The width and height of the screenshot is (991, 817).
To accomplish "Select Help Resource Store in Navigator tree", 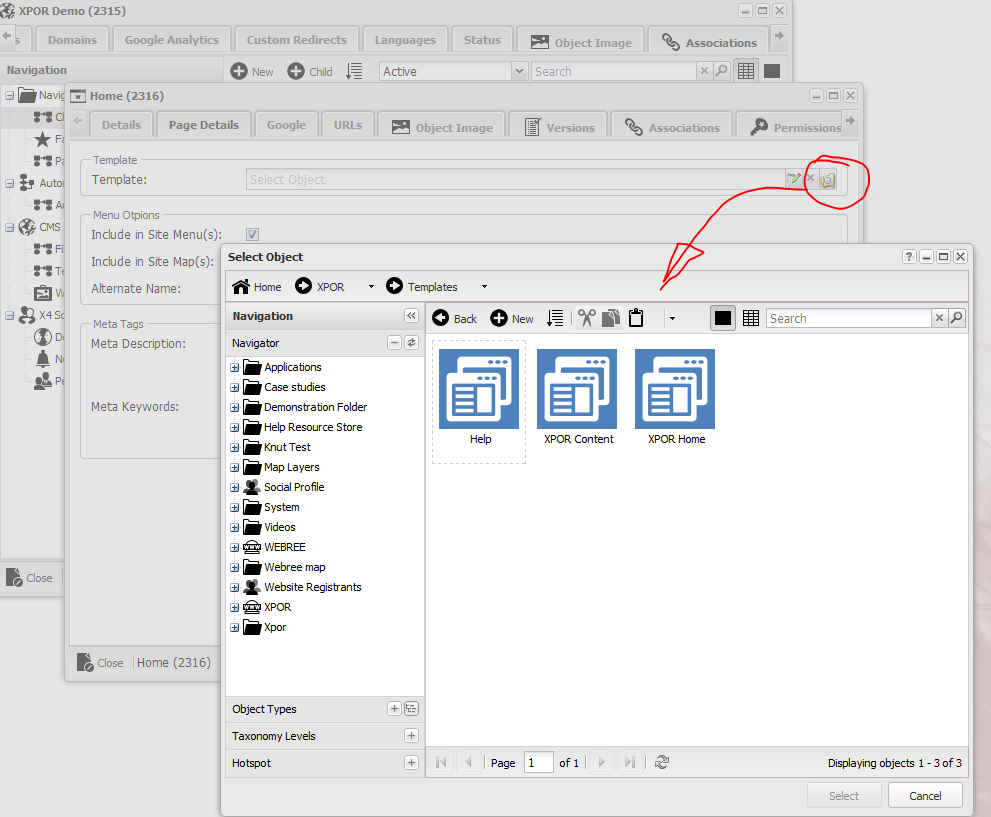I will [313, 427].
